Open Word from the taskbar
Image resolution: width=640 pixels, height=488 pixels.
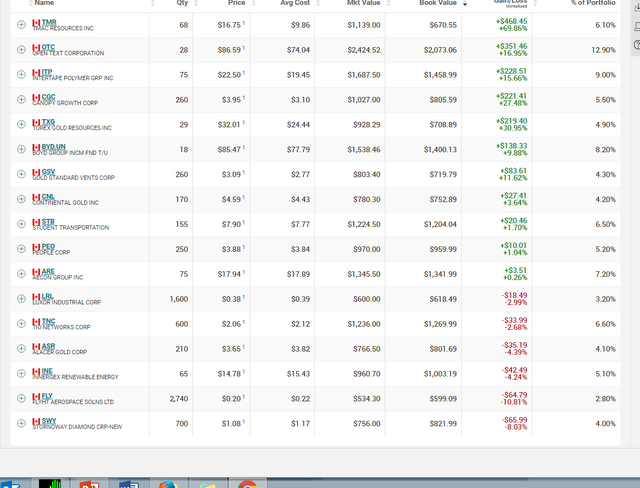[x=129, y=484]
